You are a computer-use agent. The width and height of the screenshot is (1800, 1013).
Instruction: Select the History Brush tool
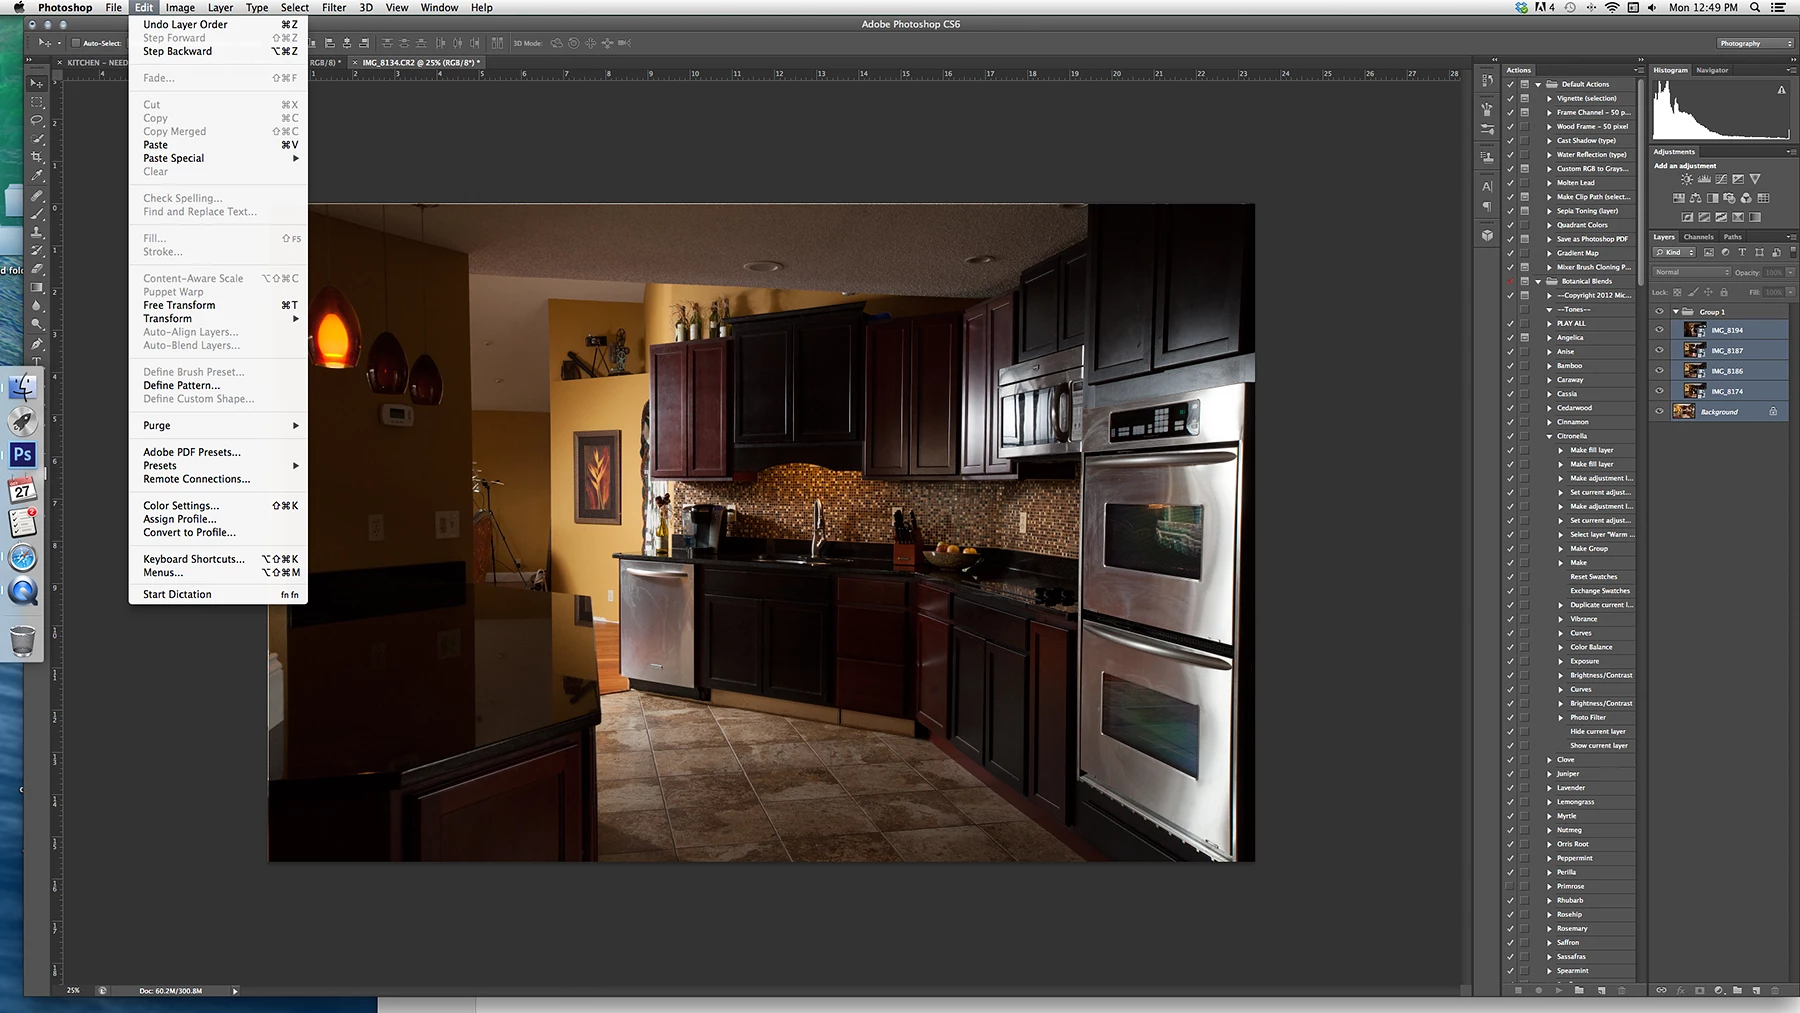coord(37,250)
